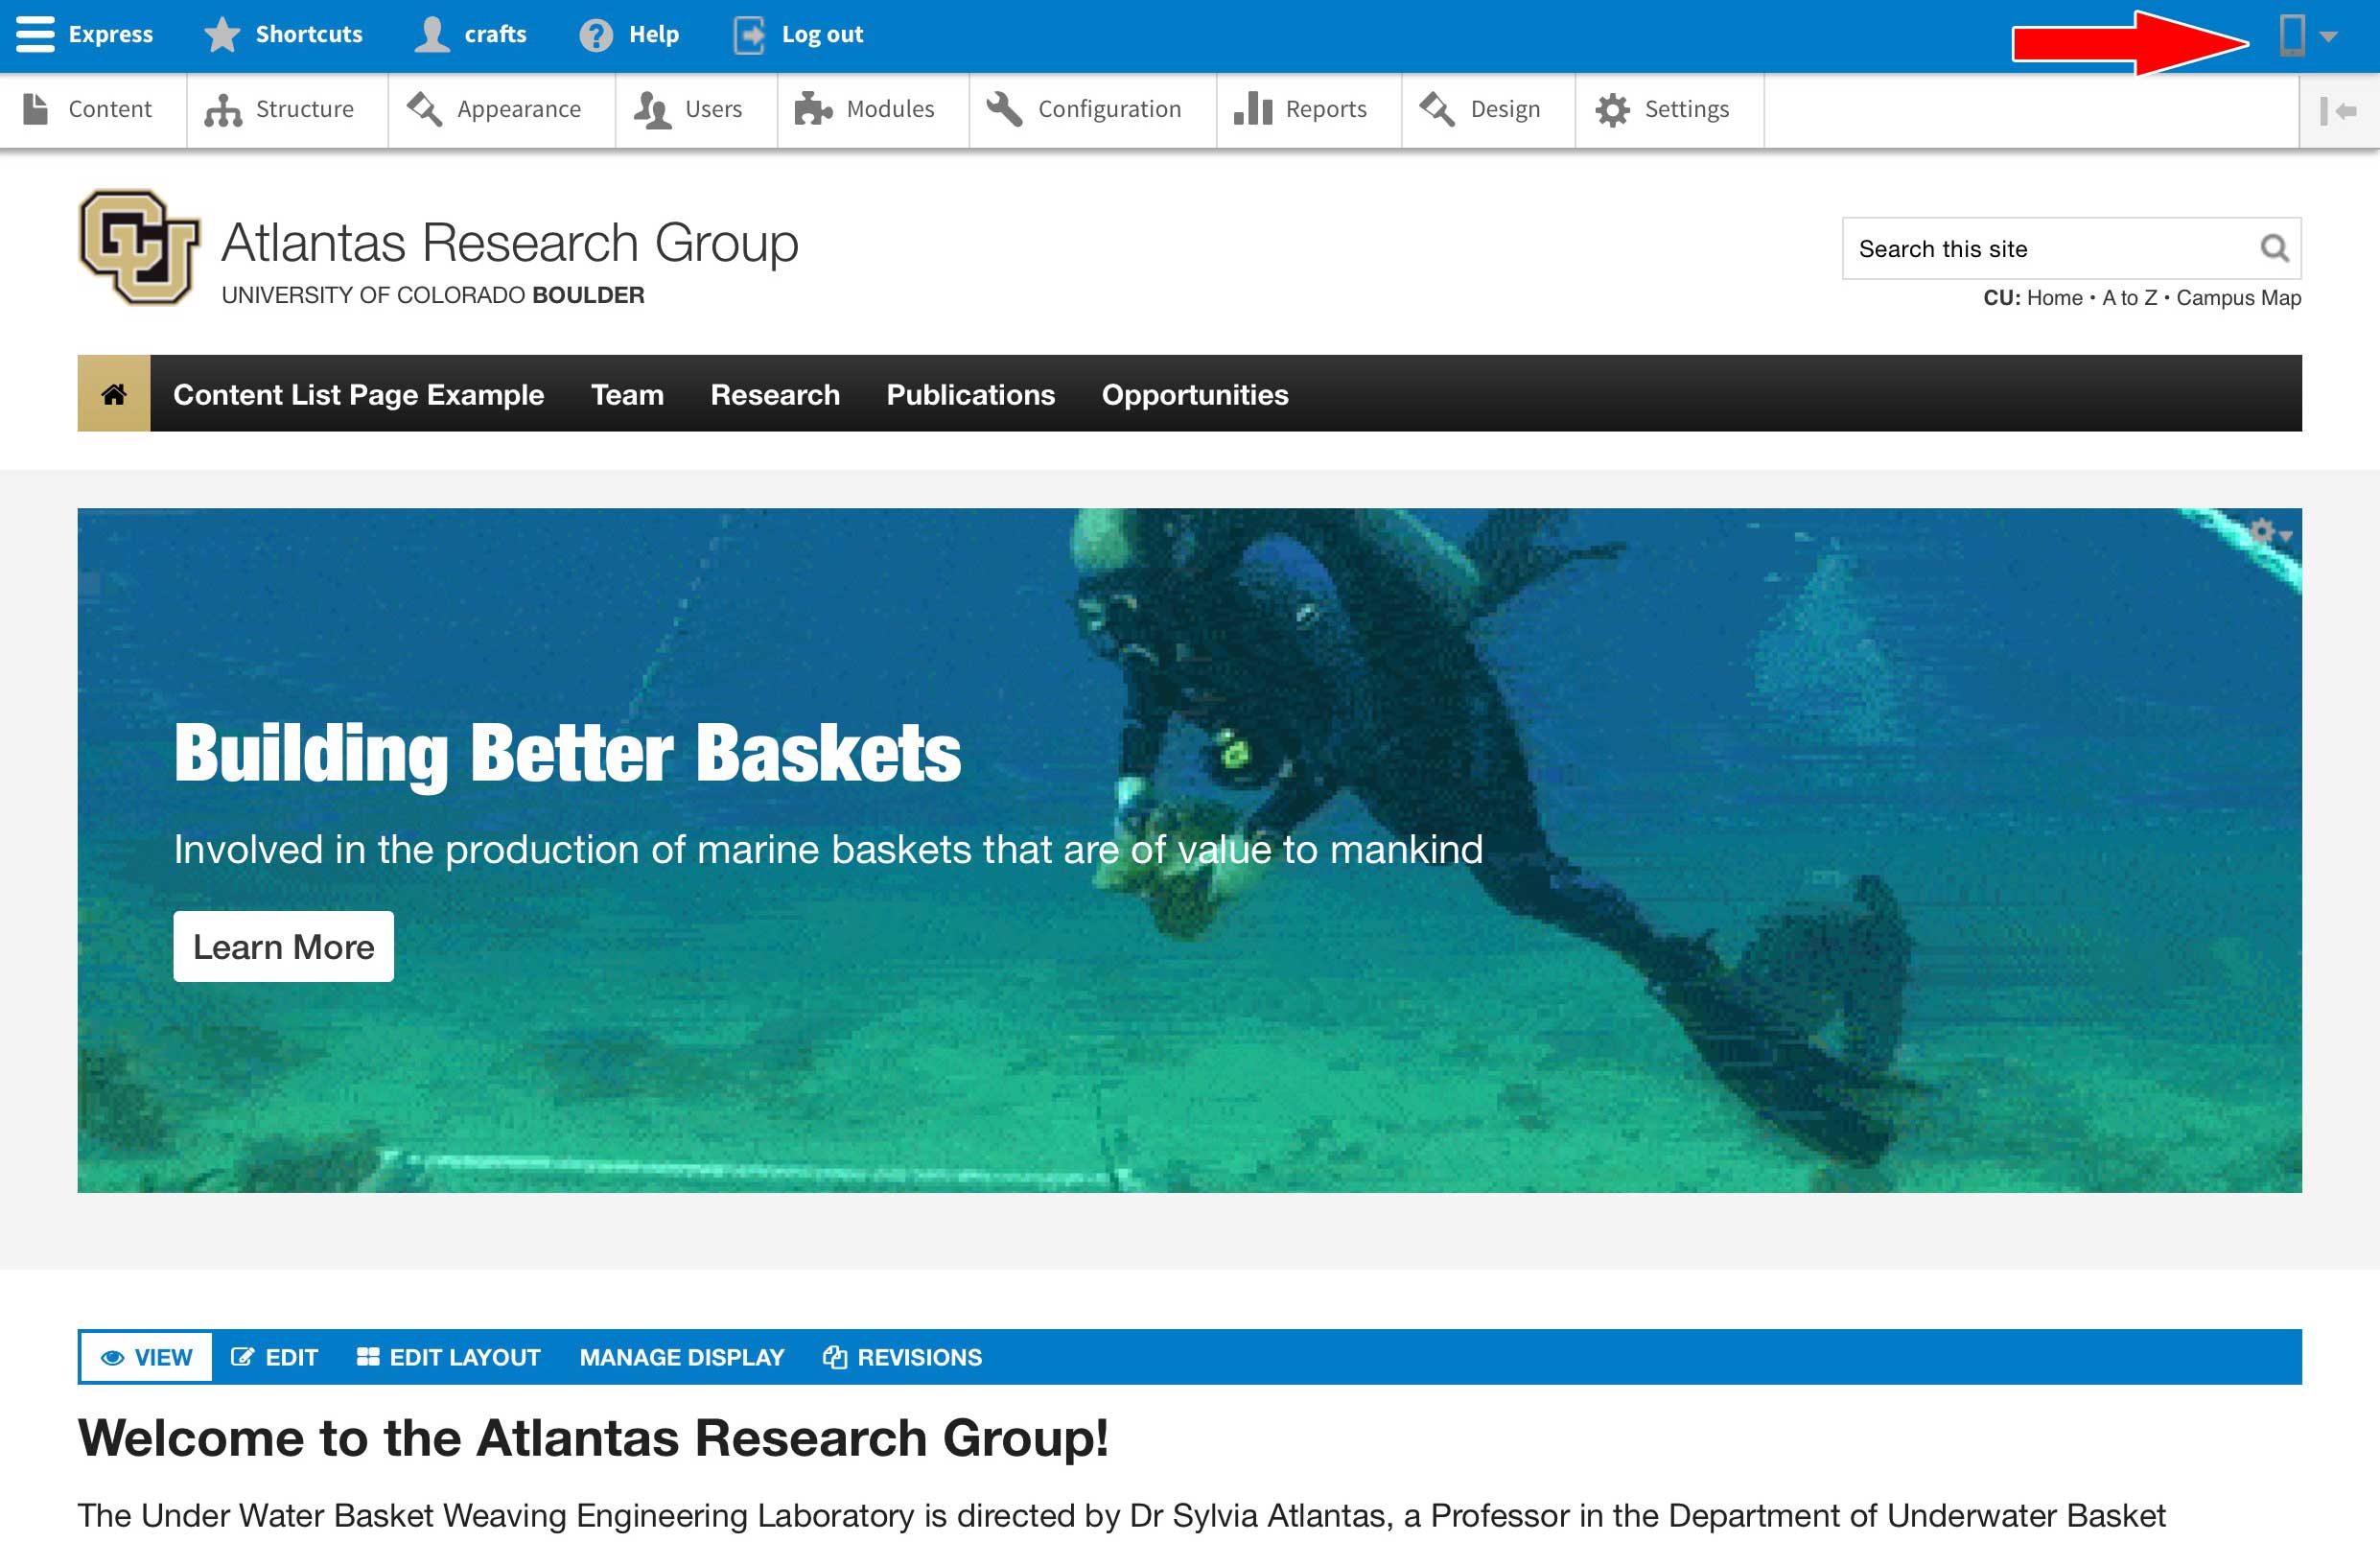2380x1542 pixels.
Task: Open the Revisions tab
Action: tap(902, 1357)
